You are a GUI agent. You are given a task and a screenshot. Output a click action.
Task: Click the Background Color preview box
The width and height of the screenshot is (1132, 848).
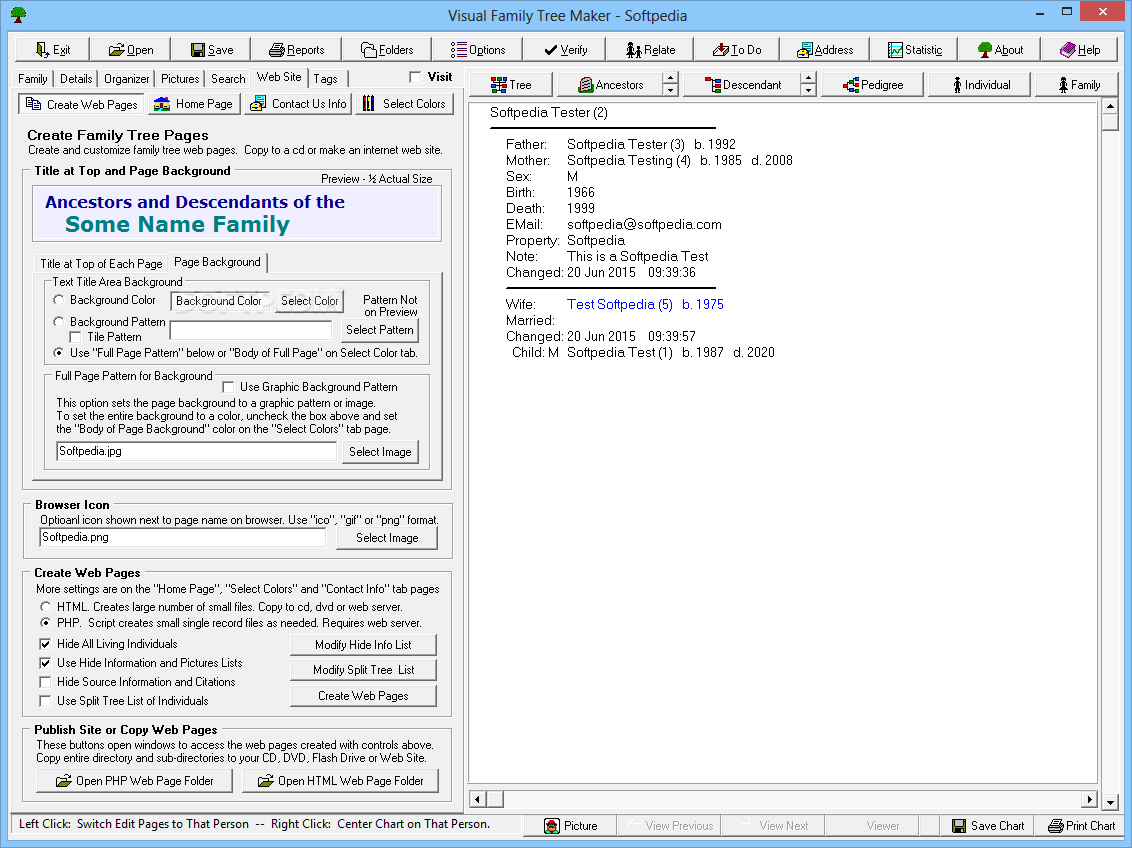(x=219, y=301)
